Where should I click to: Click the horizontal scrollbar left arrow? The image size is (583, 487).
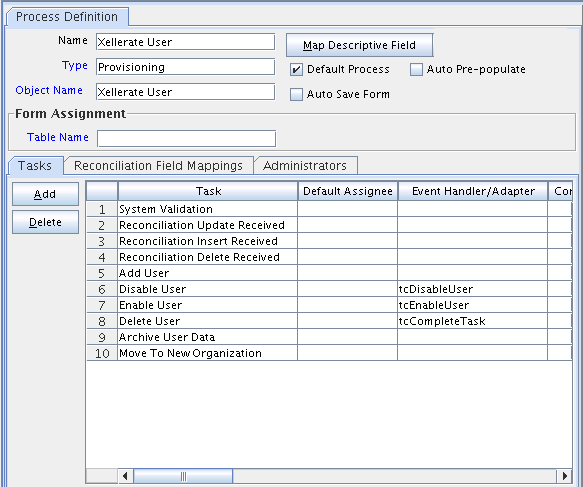pyautogui.click(x=125, y=476)
